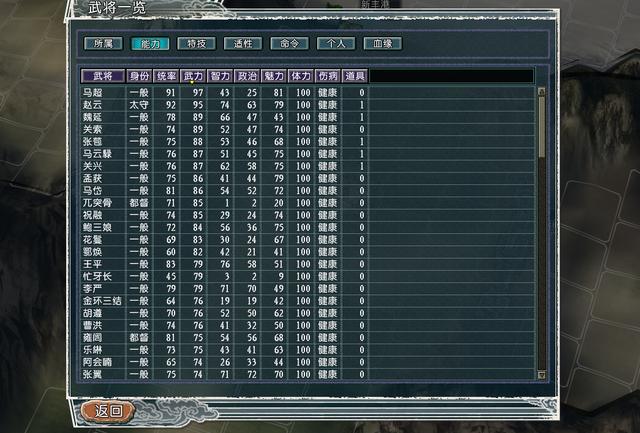The image size is (640, 433).
Task: Click 武力 value 97 for 马超
Action: (198, 93)
